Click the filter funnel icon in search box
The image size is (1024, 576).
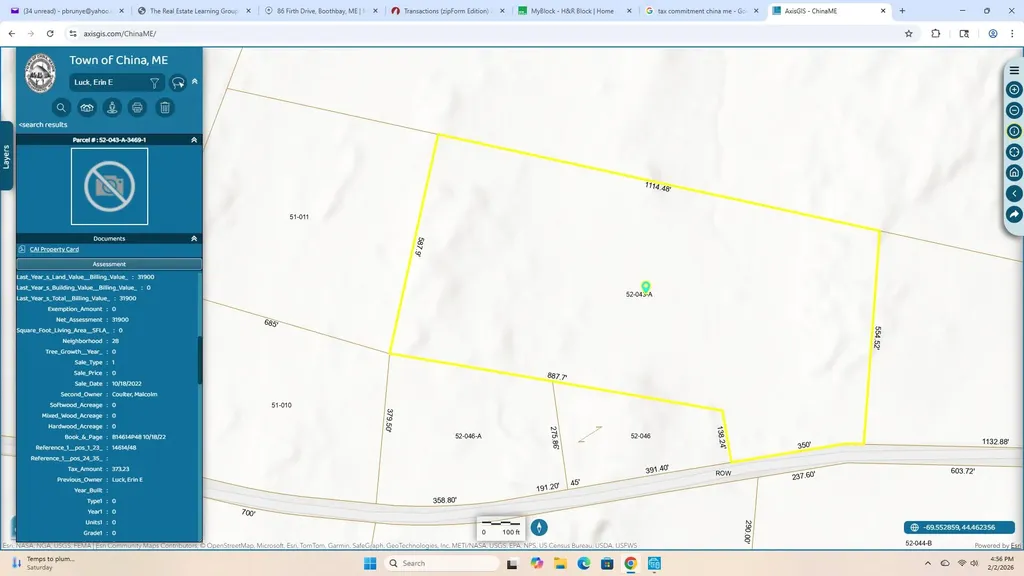click(154, 83)
